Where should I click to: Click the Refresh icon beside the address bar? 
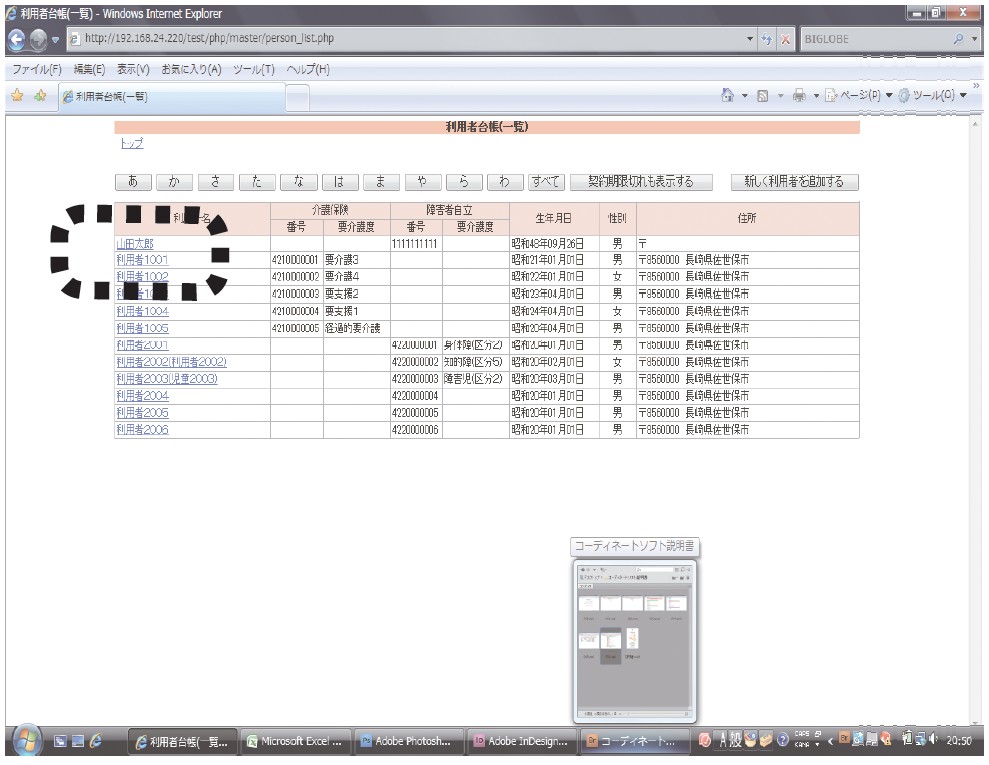766,39
